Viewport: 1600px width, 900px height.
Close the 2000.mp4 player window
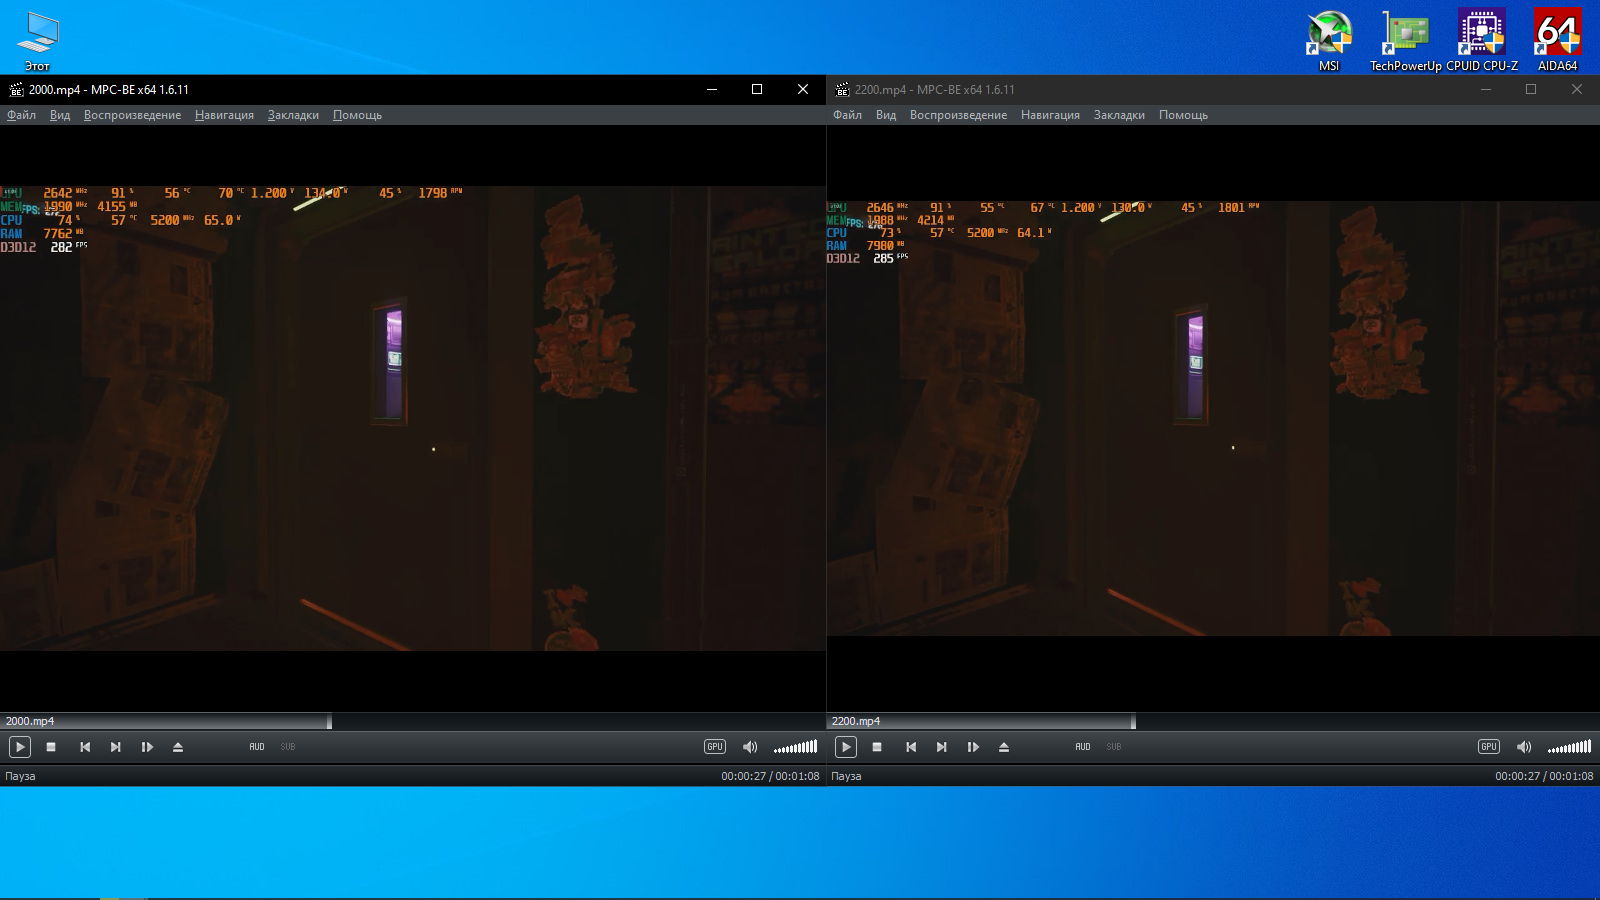point(803,89)
